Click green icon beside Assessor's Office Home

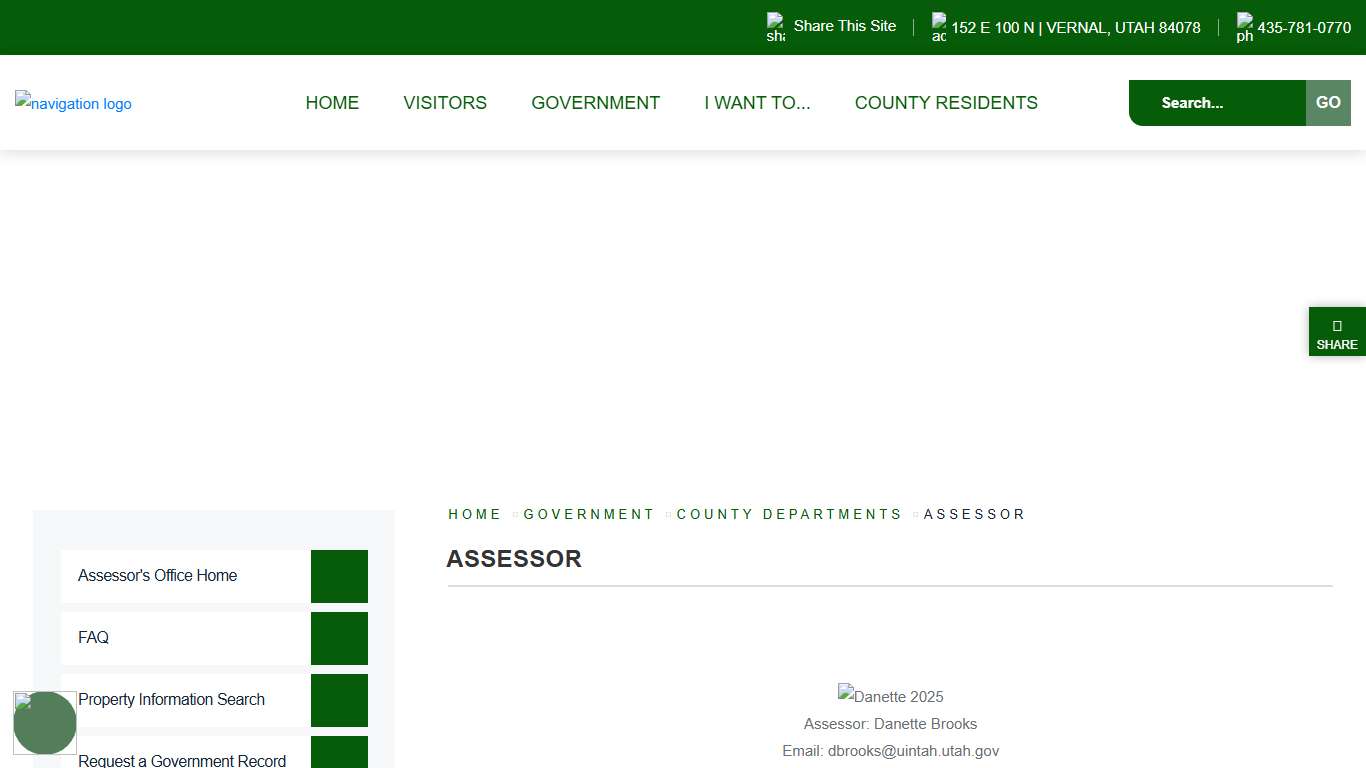[339, 576]
